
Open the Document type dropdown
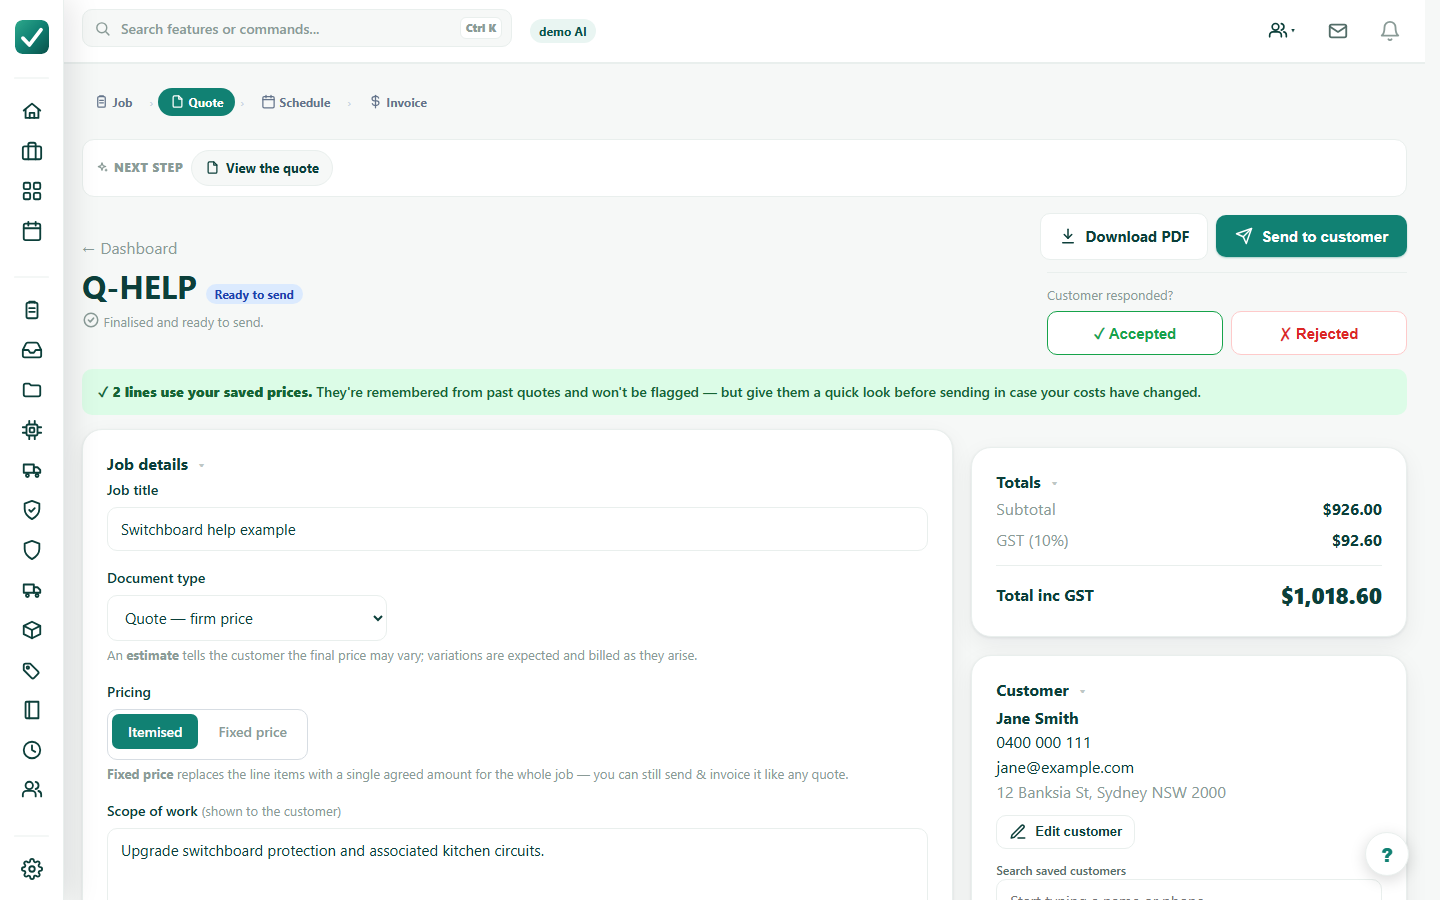247,618
